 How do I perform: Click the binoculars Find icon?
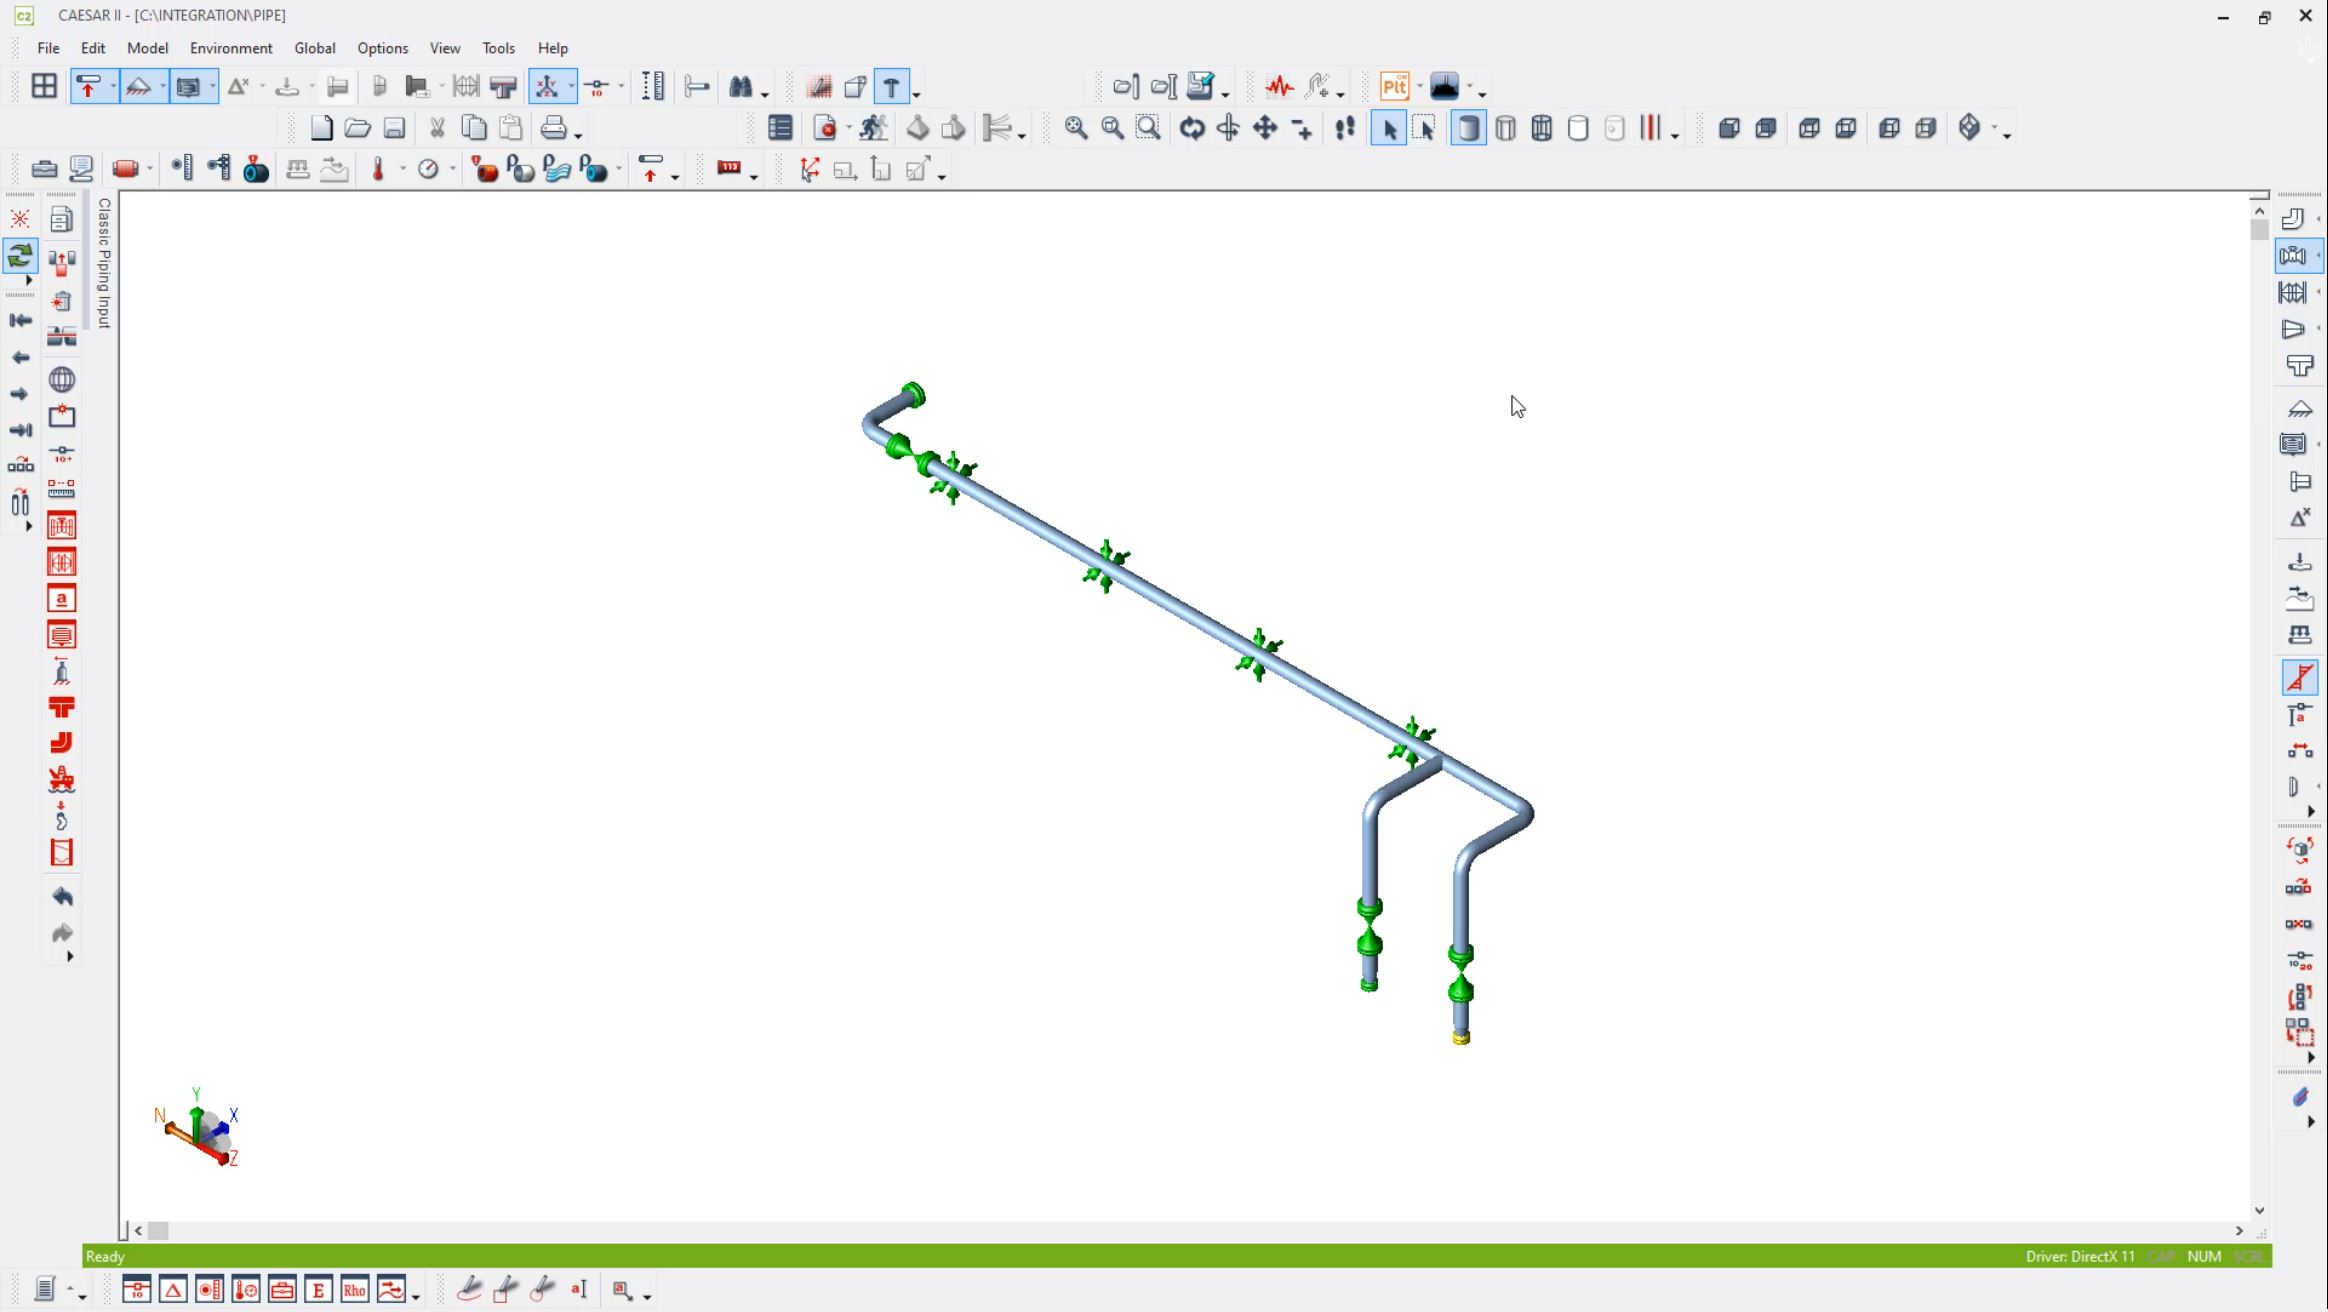pos(740,87)
